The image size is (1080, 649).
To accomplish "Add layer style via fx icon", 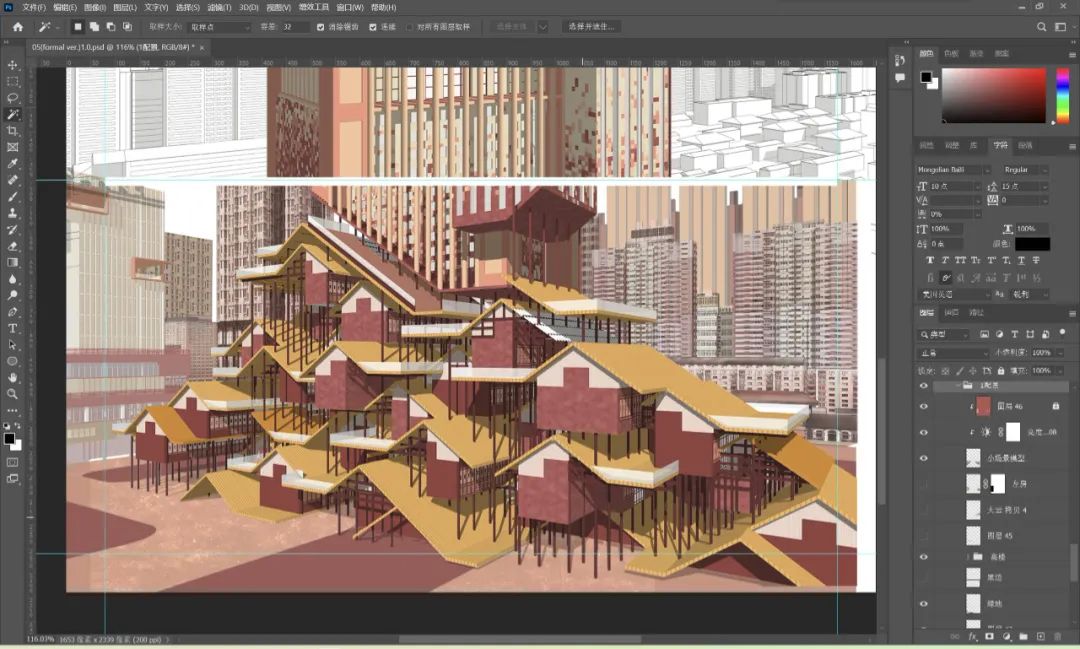I will (x=973, y=637).
